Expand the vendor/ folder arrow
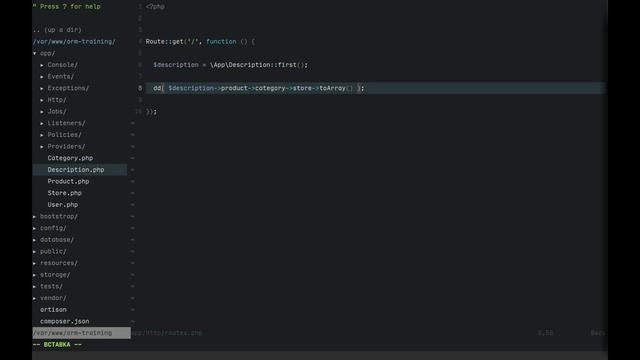Image resolution: width=640 pixels, height=360 pixels. click(35, 298)
